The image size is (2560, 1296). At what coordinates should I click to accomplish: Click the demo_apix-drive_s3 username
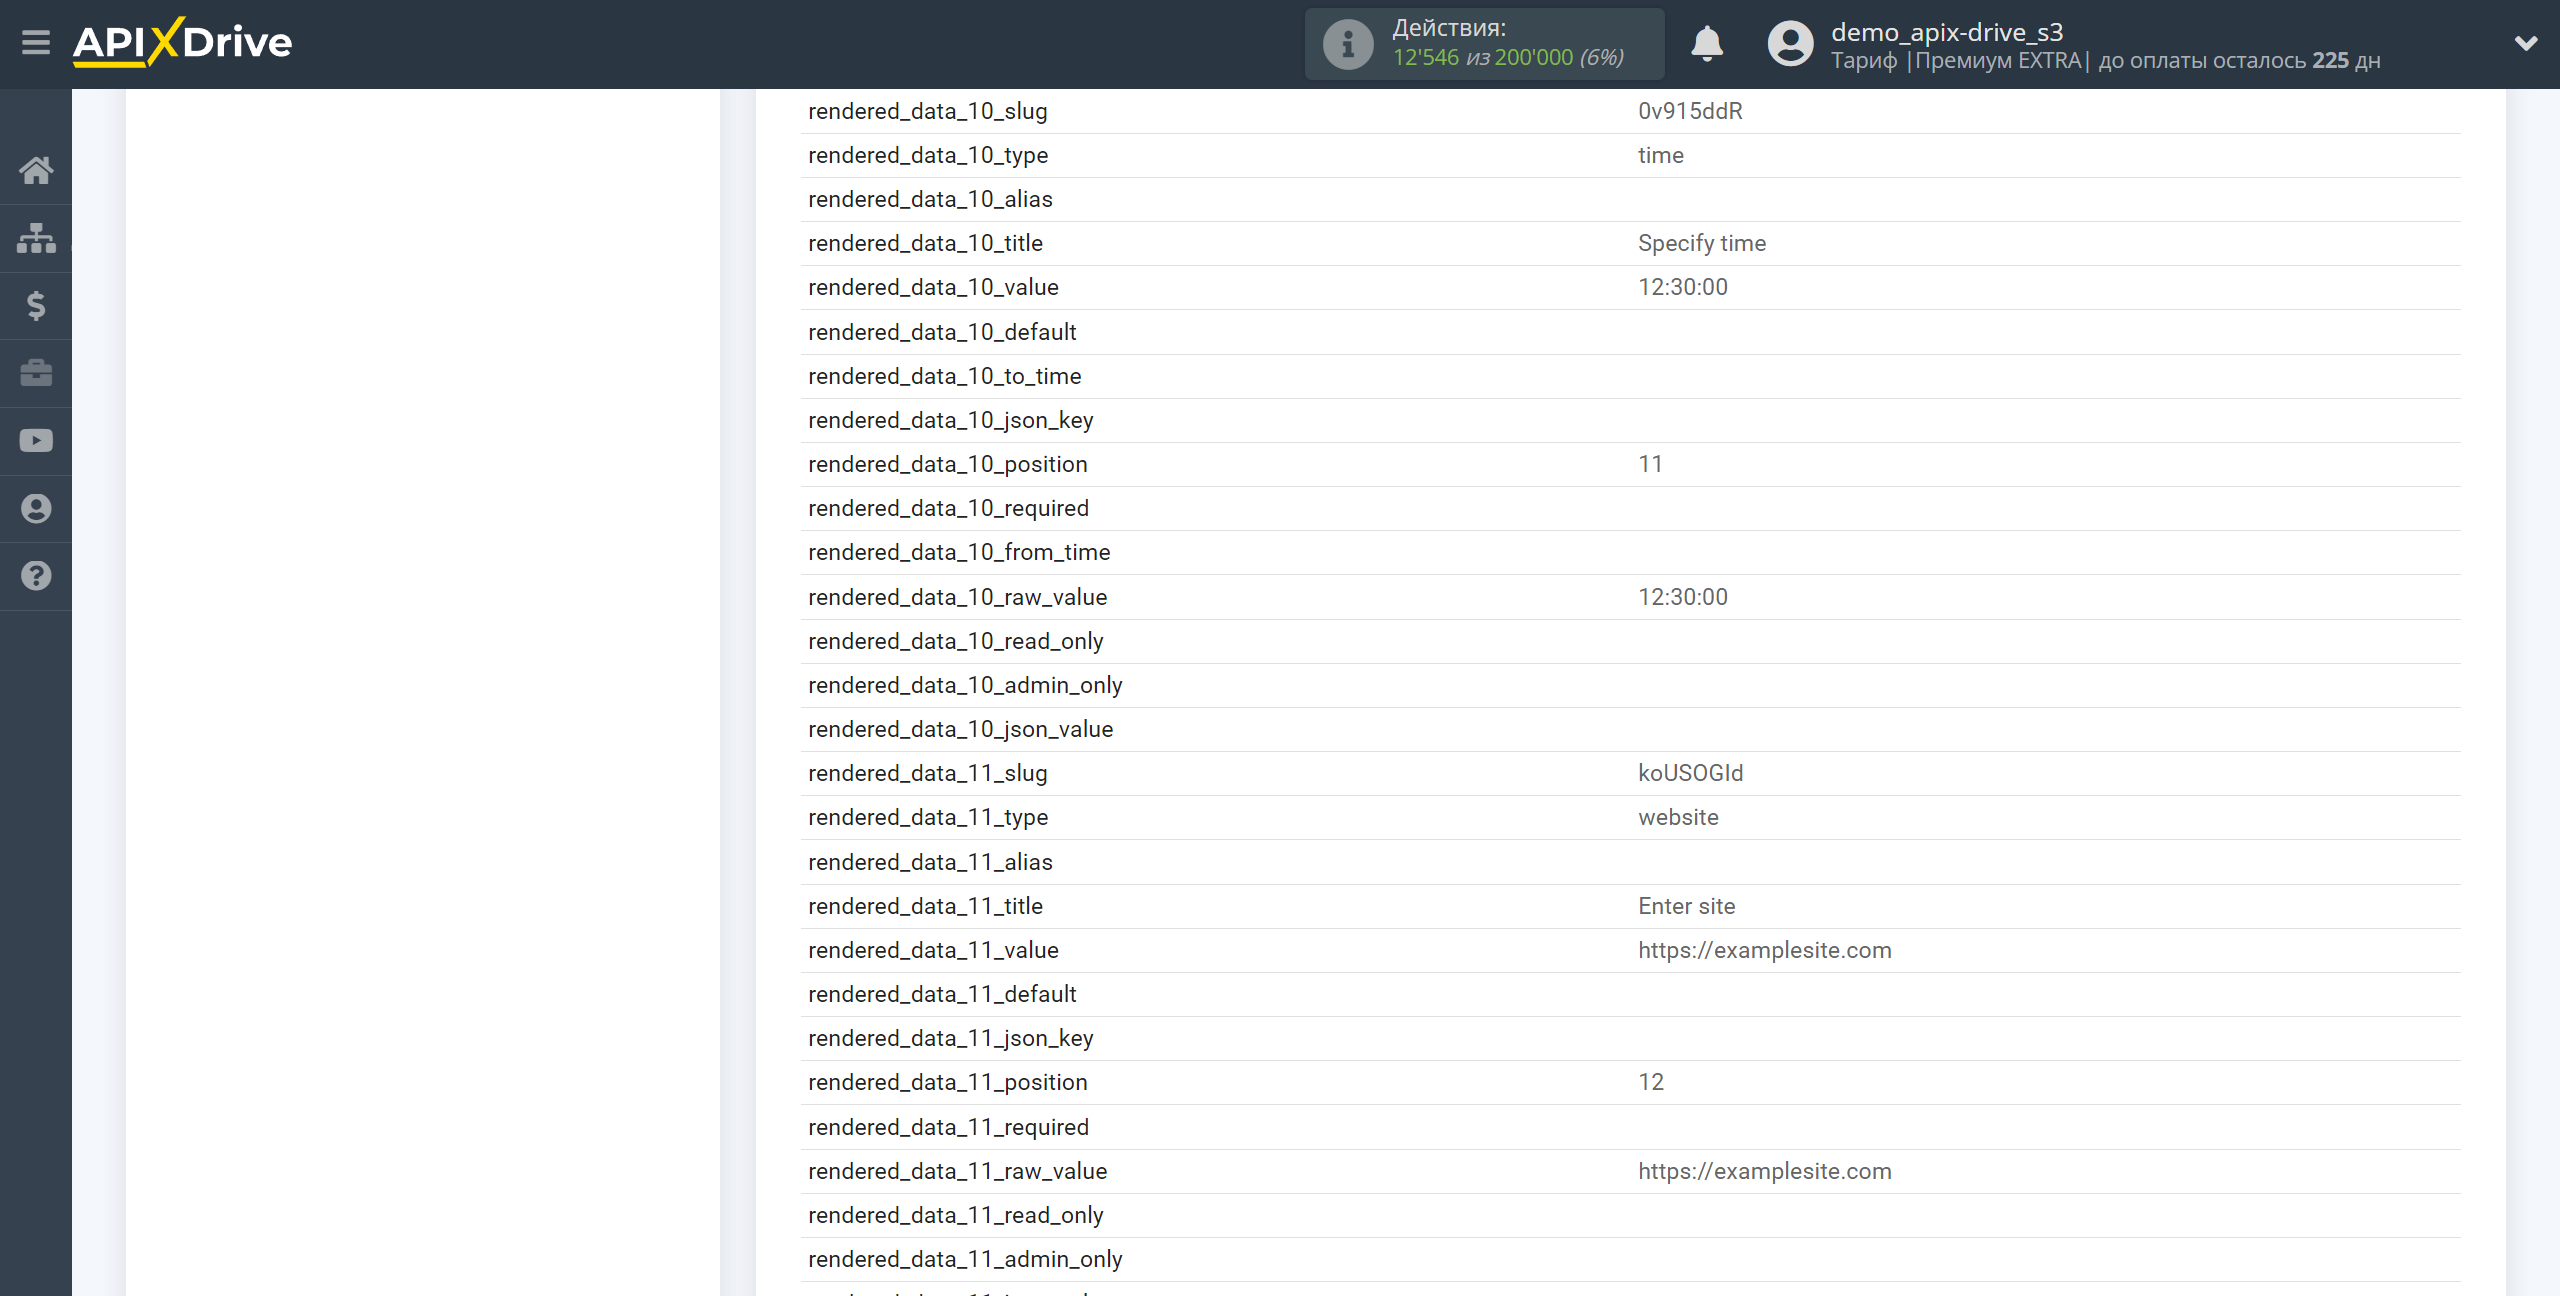pyautogui.click(x=1947, y=32)
